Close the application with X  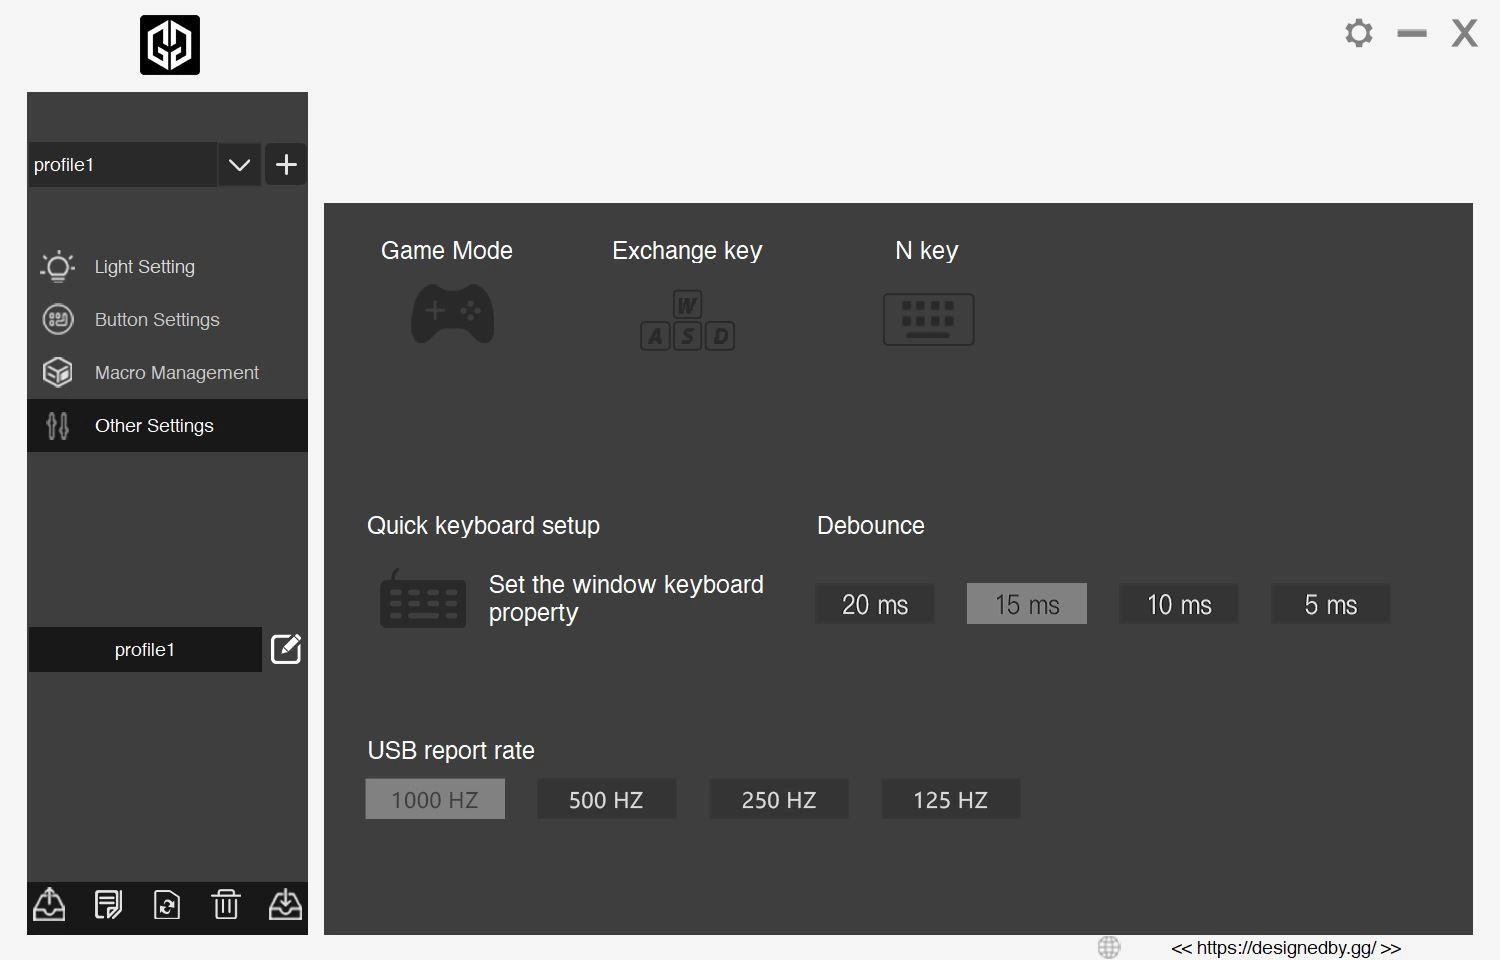click(x=1465, y=33)
